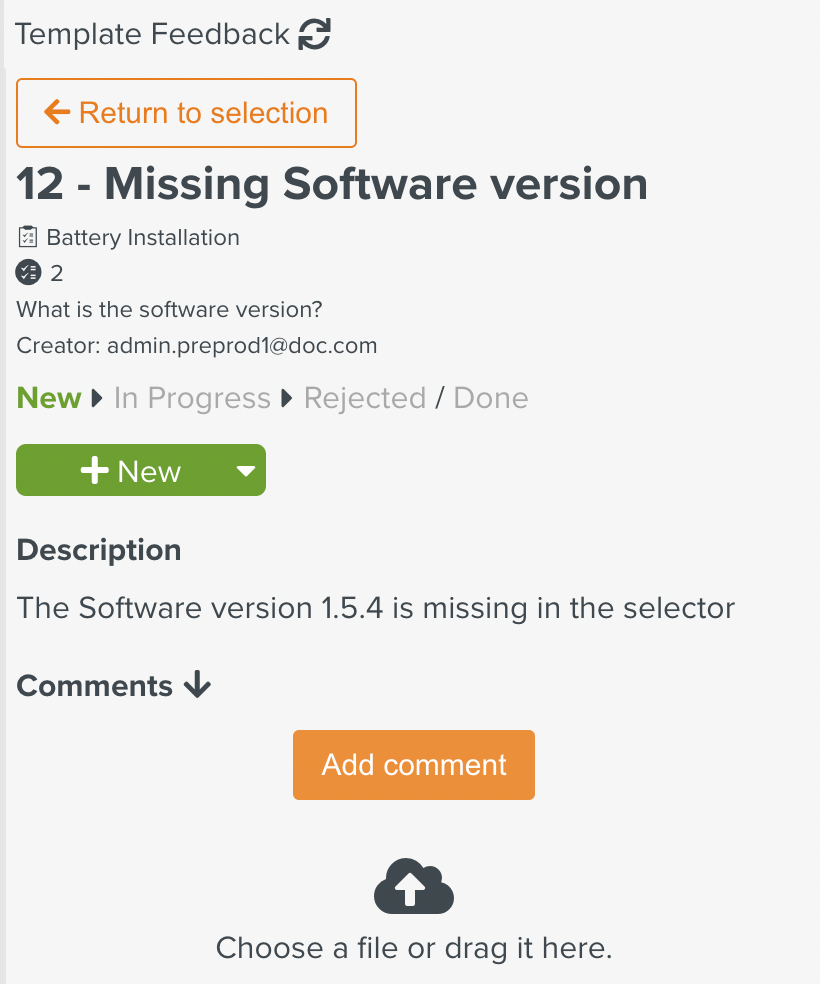Click the refresh icon beside Template Feedback
820x984 pixels.
pyautogui.click(x=315, y=35)
